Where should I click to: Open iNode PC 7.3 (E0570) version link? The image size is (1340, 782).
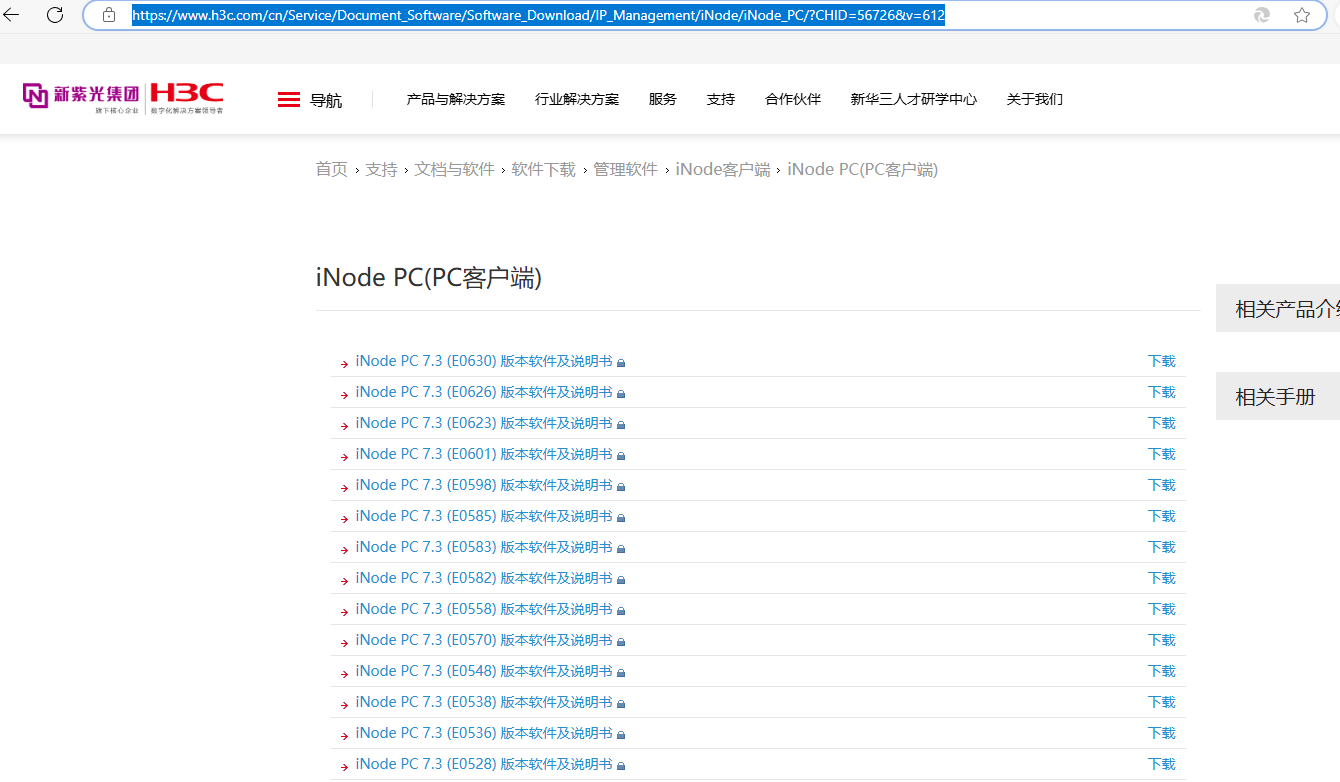coord(484,640)
